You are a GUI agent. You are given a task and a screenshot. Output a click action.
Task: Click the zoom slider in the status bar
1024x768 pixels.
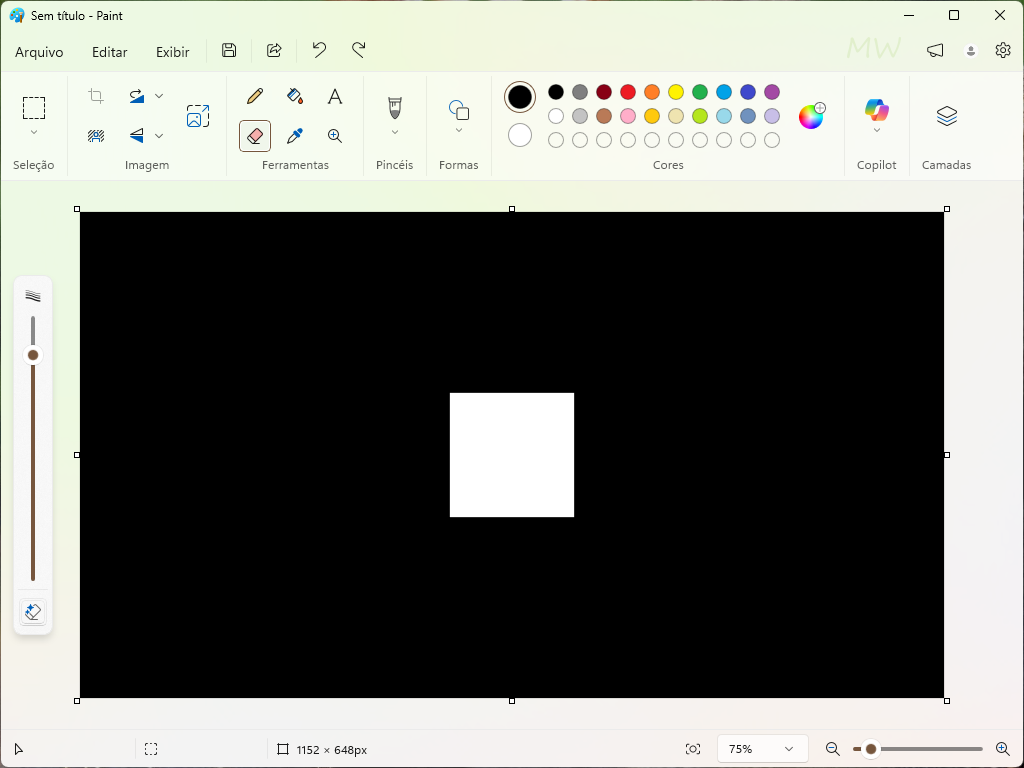(x=871, y=748)
